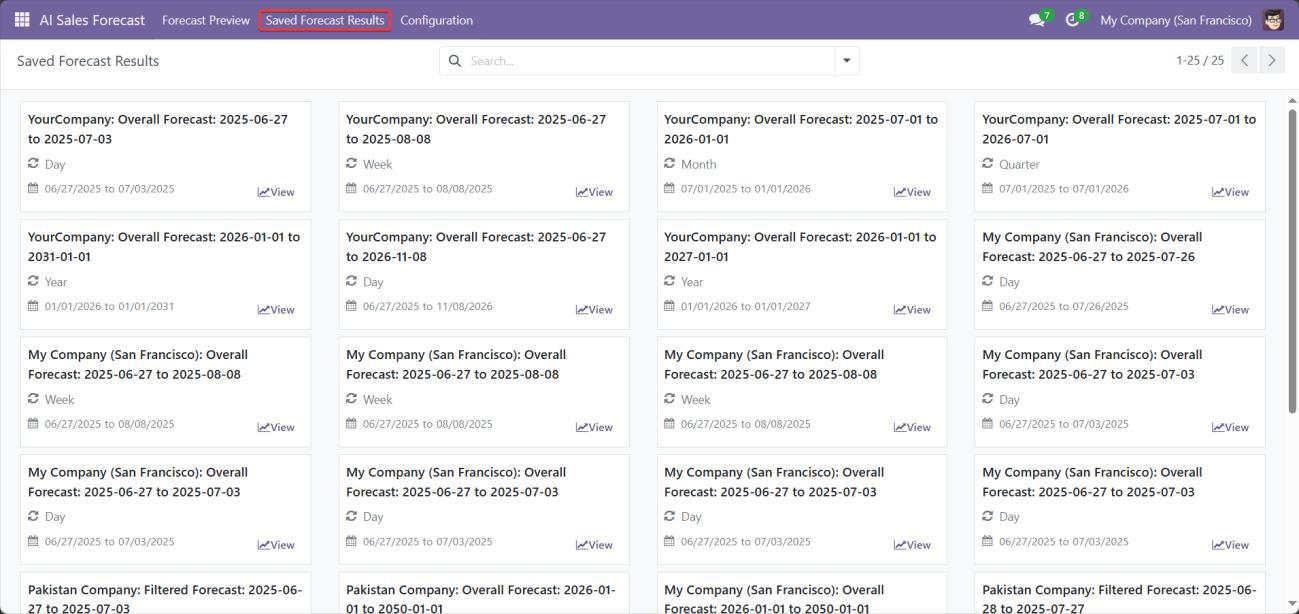
Task: Click the date range 06/27/2025 to 07/26/2025
Action: coord(1063,306)
